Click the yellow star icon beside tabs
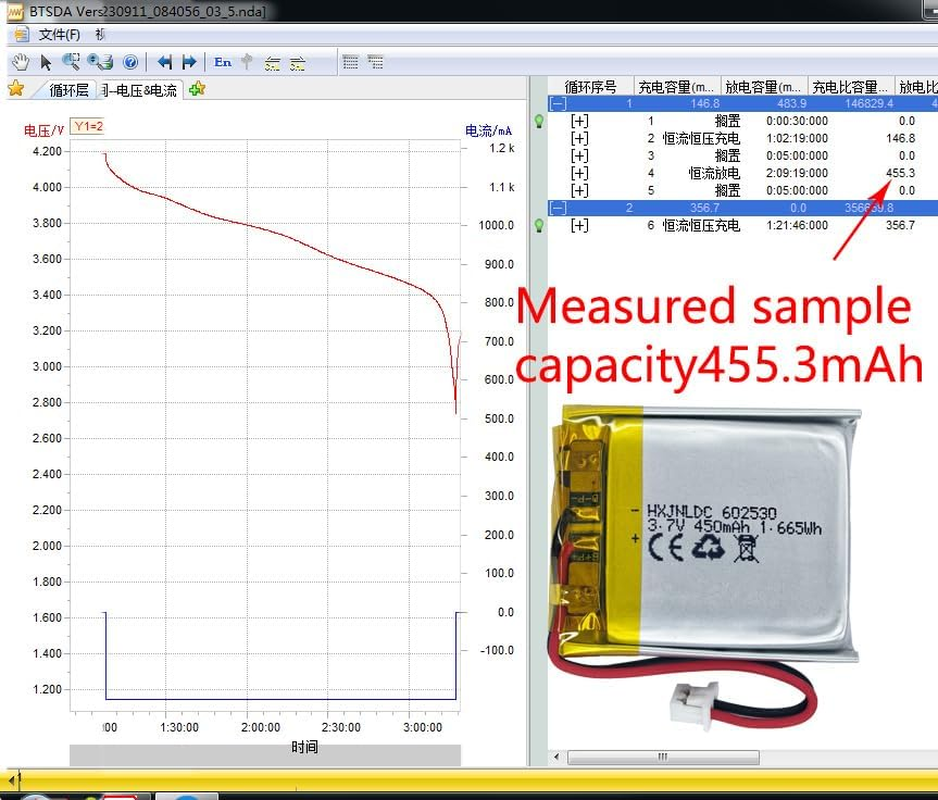This screenshot has width=938, height=800. click(x=16, y=89)
